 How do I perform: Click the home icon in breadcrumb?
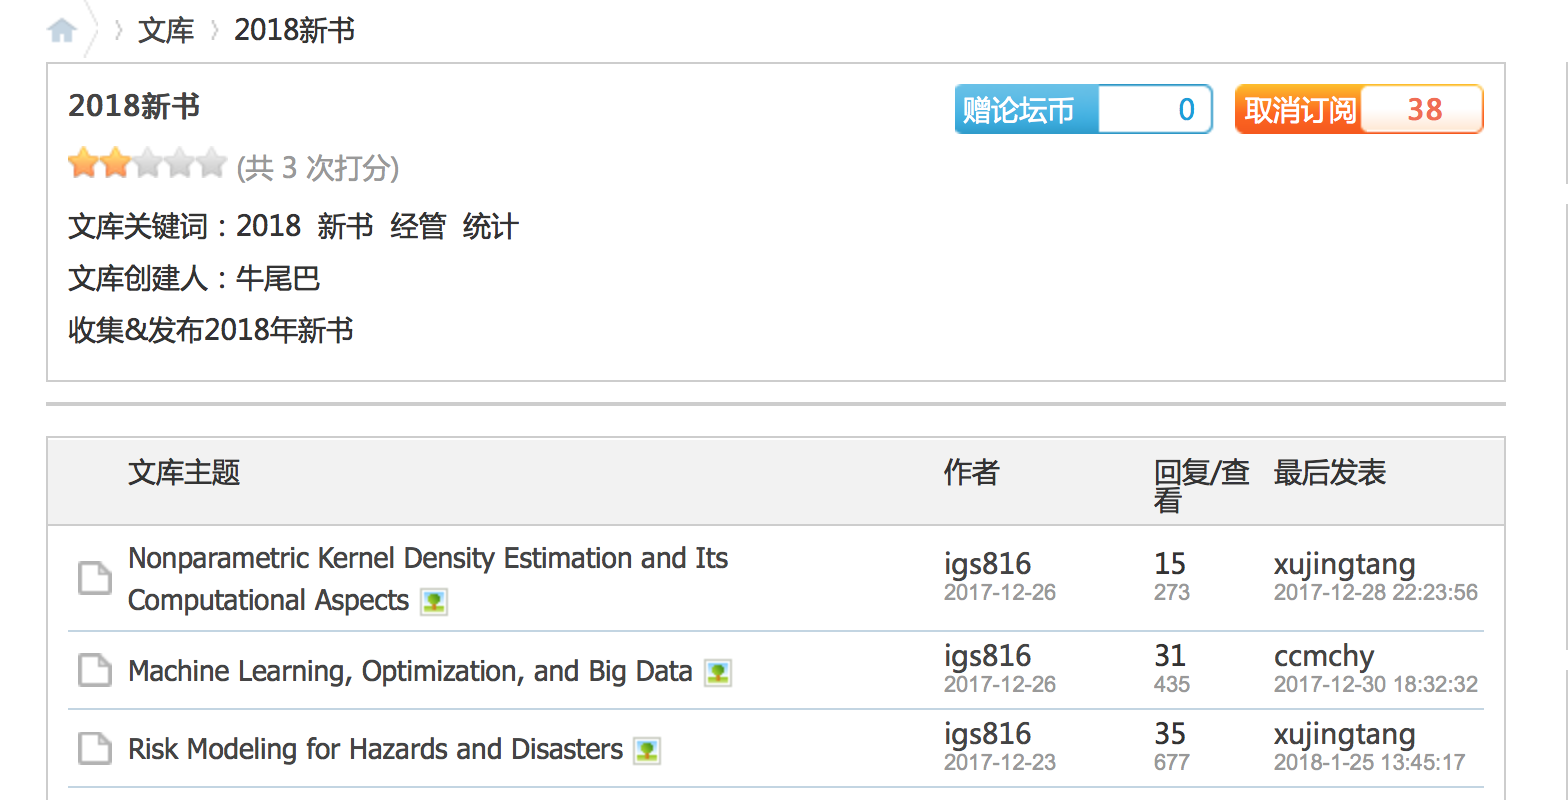click(x=62, y=31)
